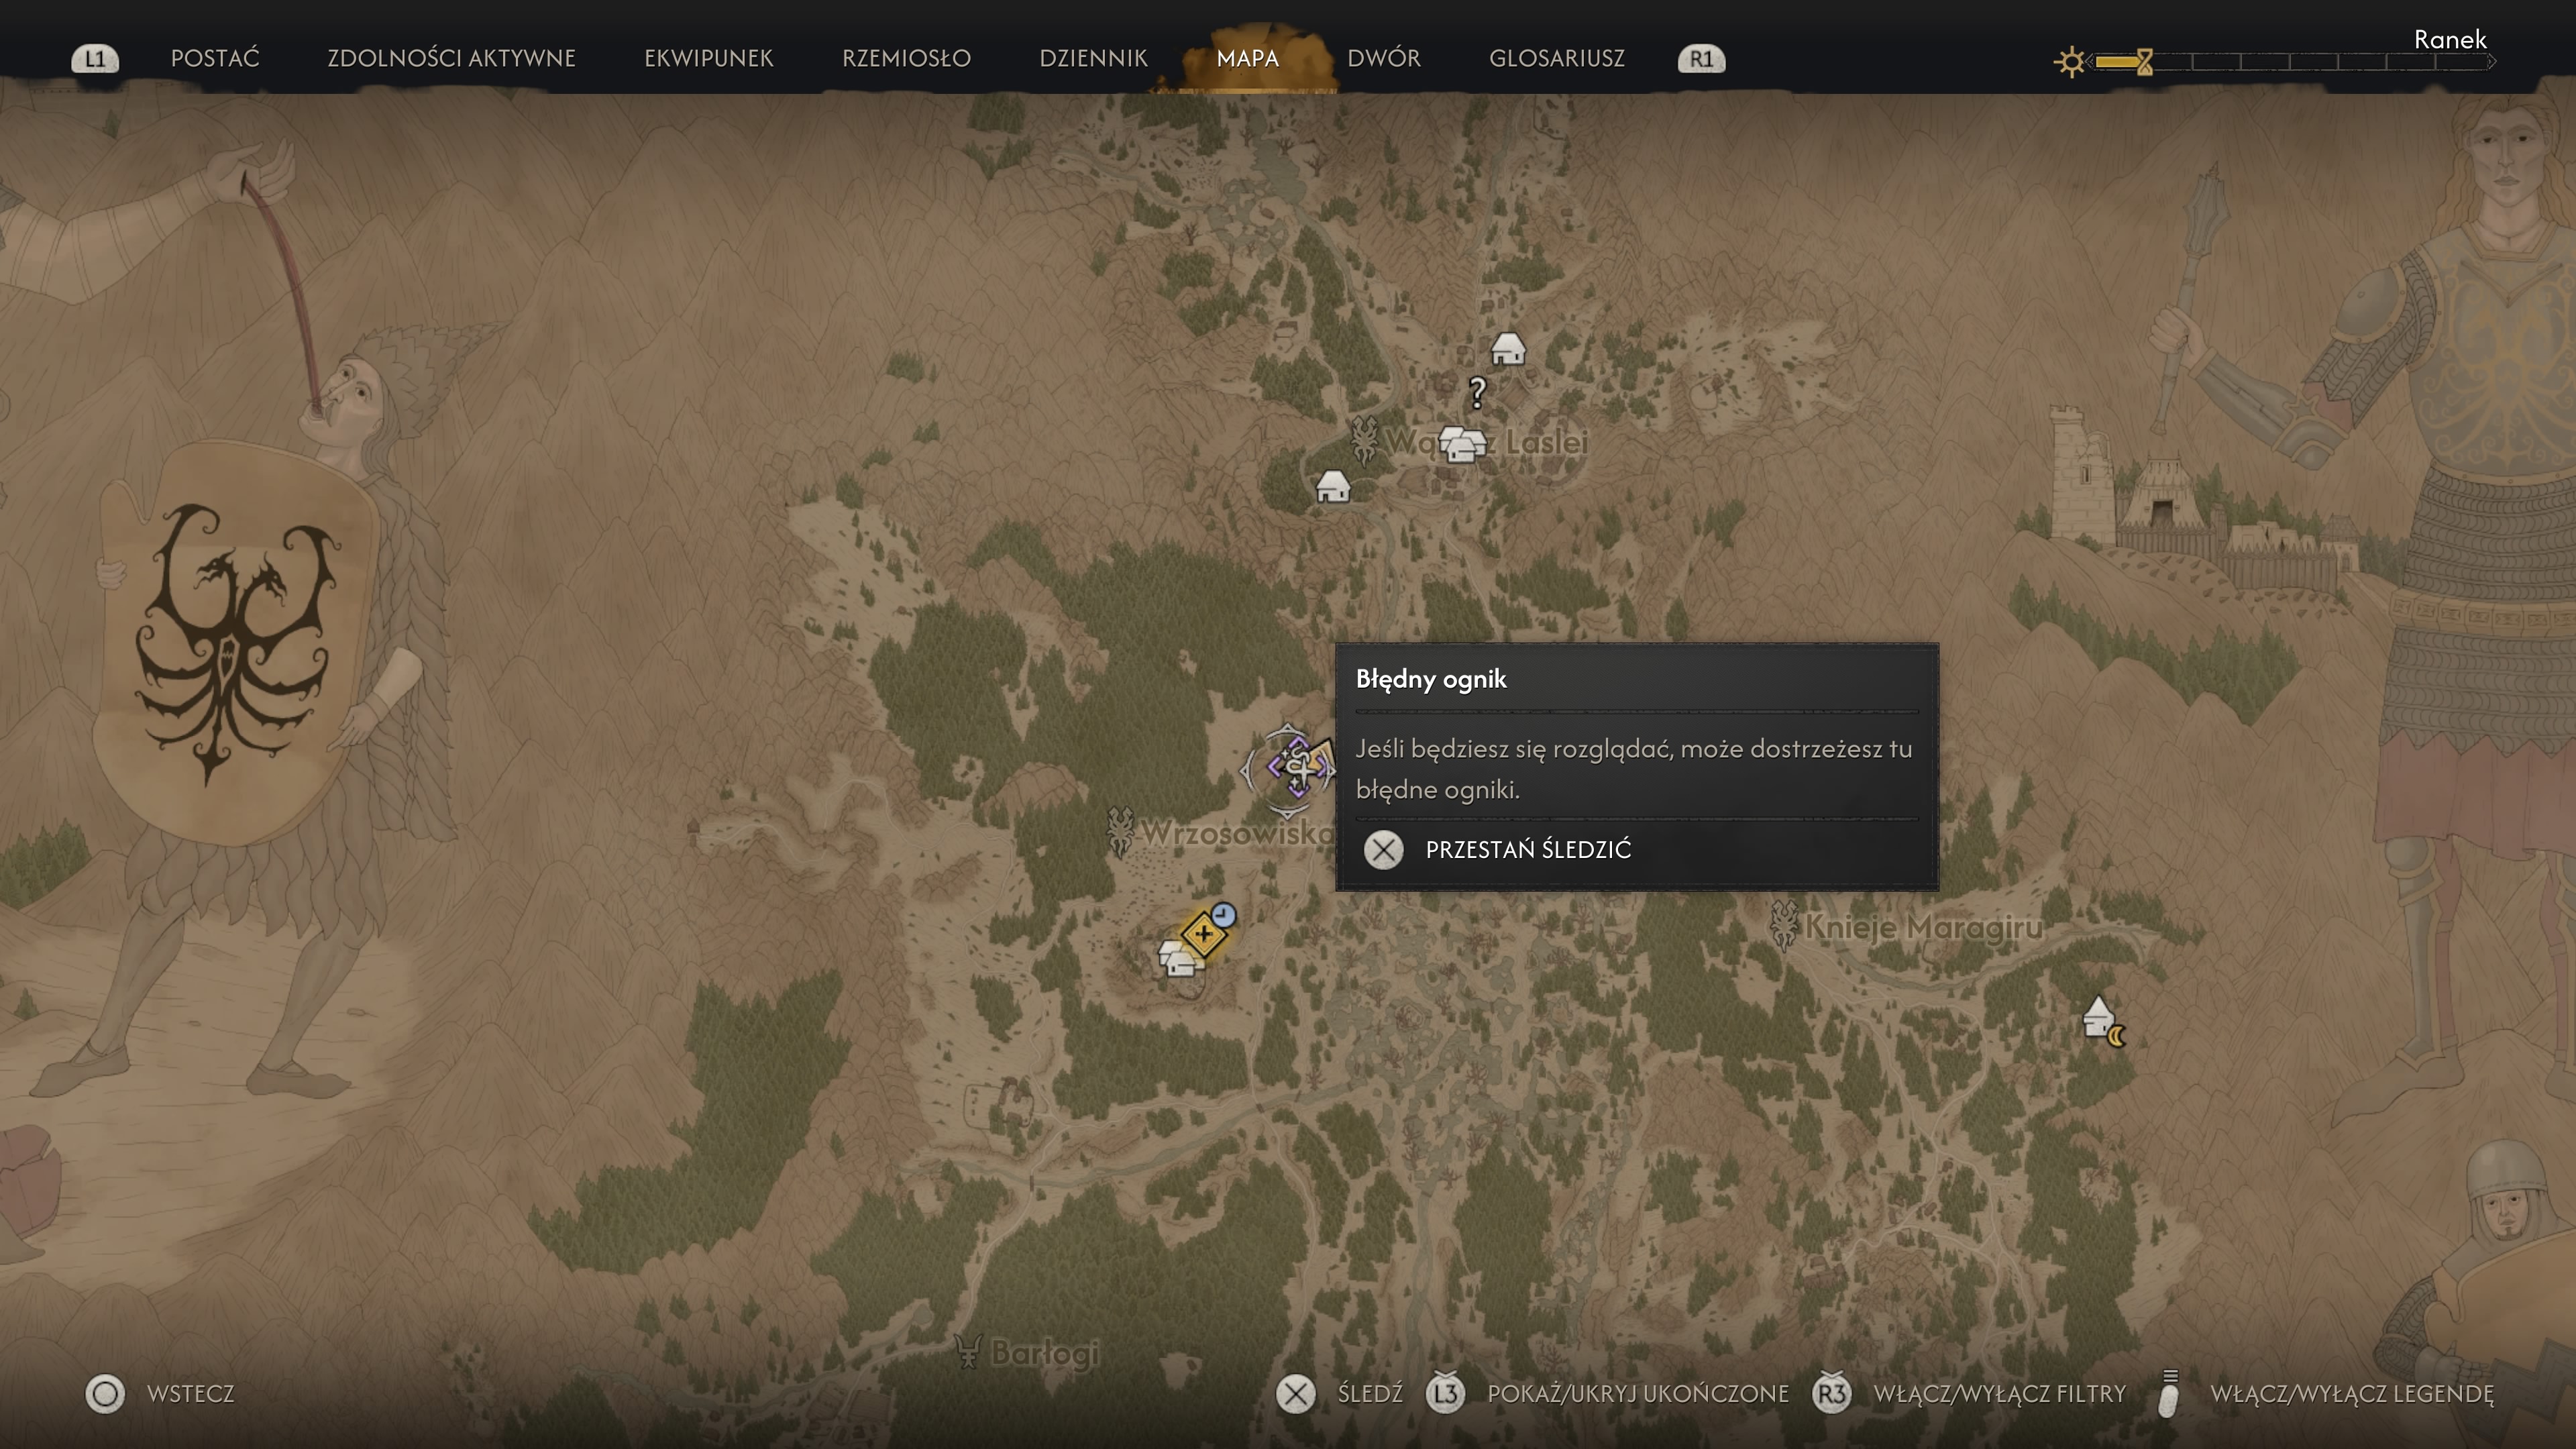Select the MAPA tab
The width and height of the screenshot is (2576, 1449).
tap(1247, 58)
